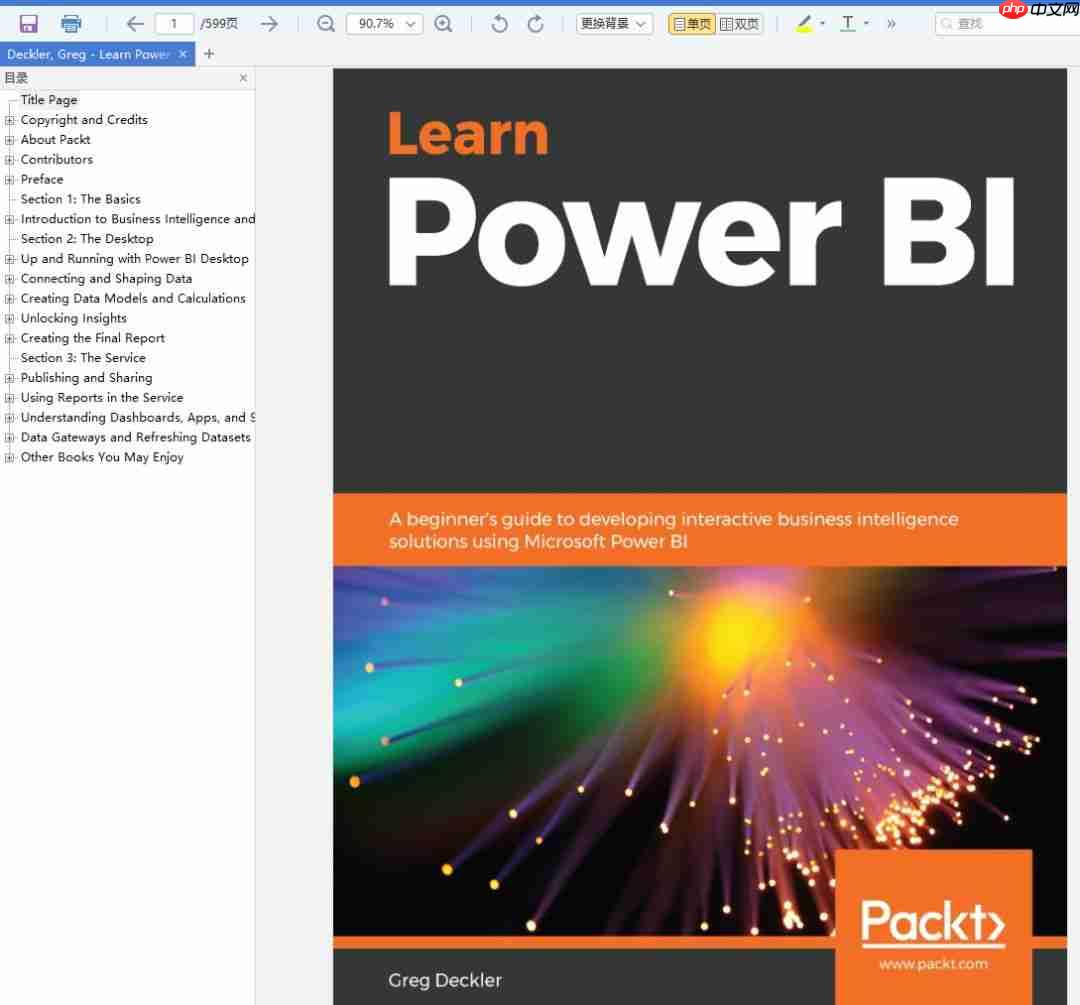The height and width of the screenshot is (1005, 1080).
Task: Expand the Preface bookmark entry
Action: (x=8, y=179)
